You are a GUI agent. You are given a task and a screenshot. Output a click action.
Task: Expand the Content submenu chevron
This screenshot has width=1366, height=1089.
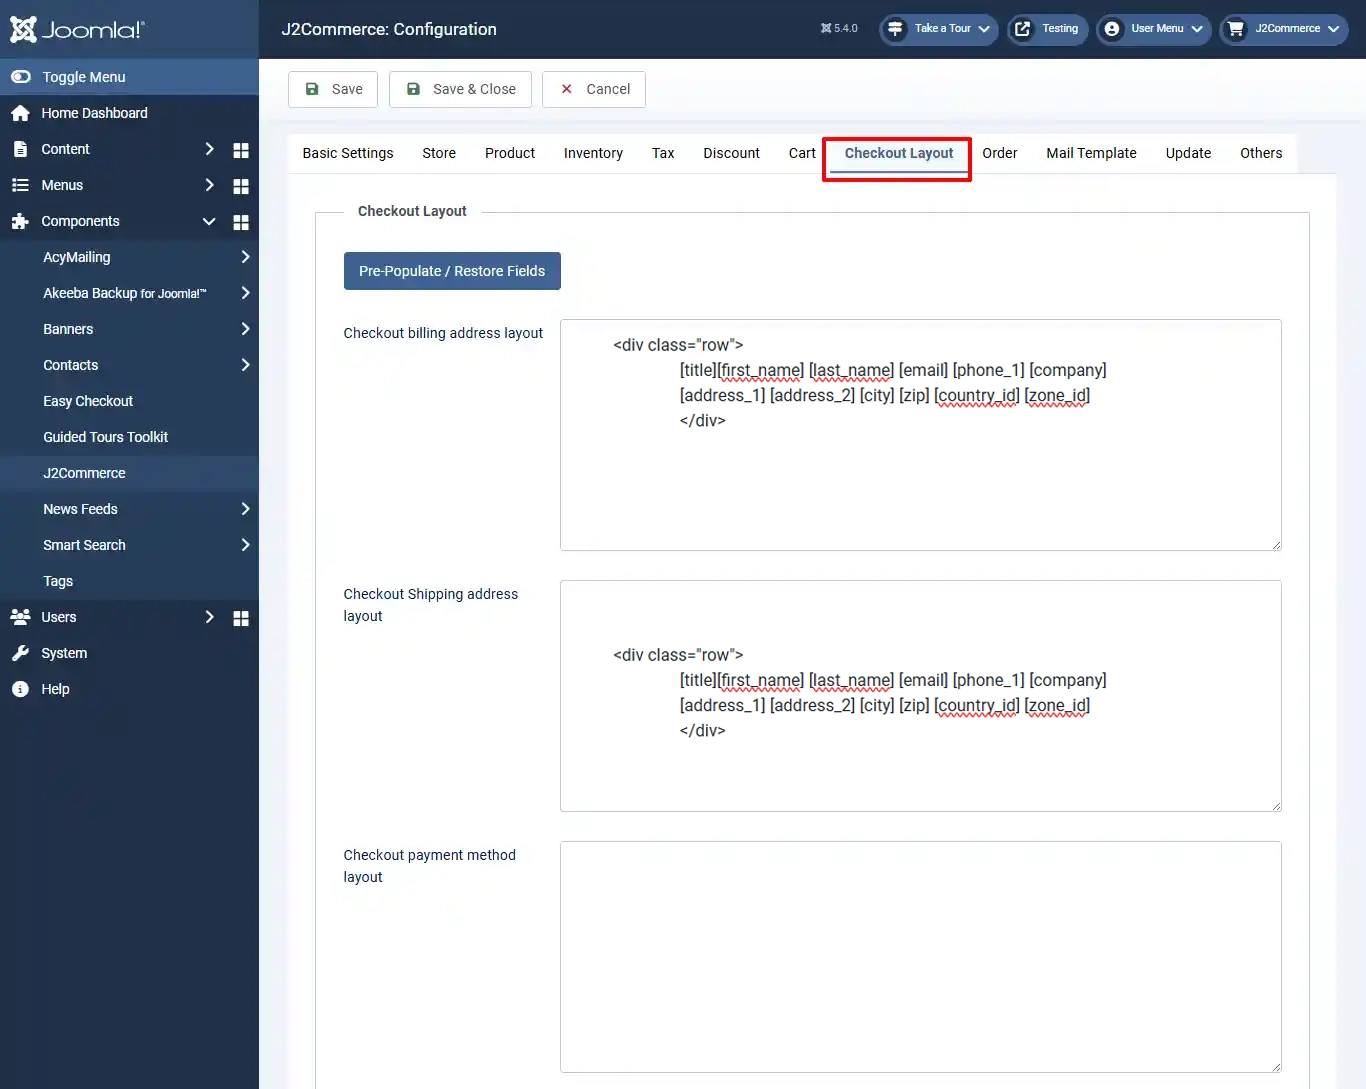coord(209,149)
